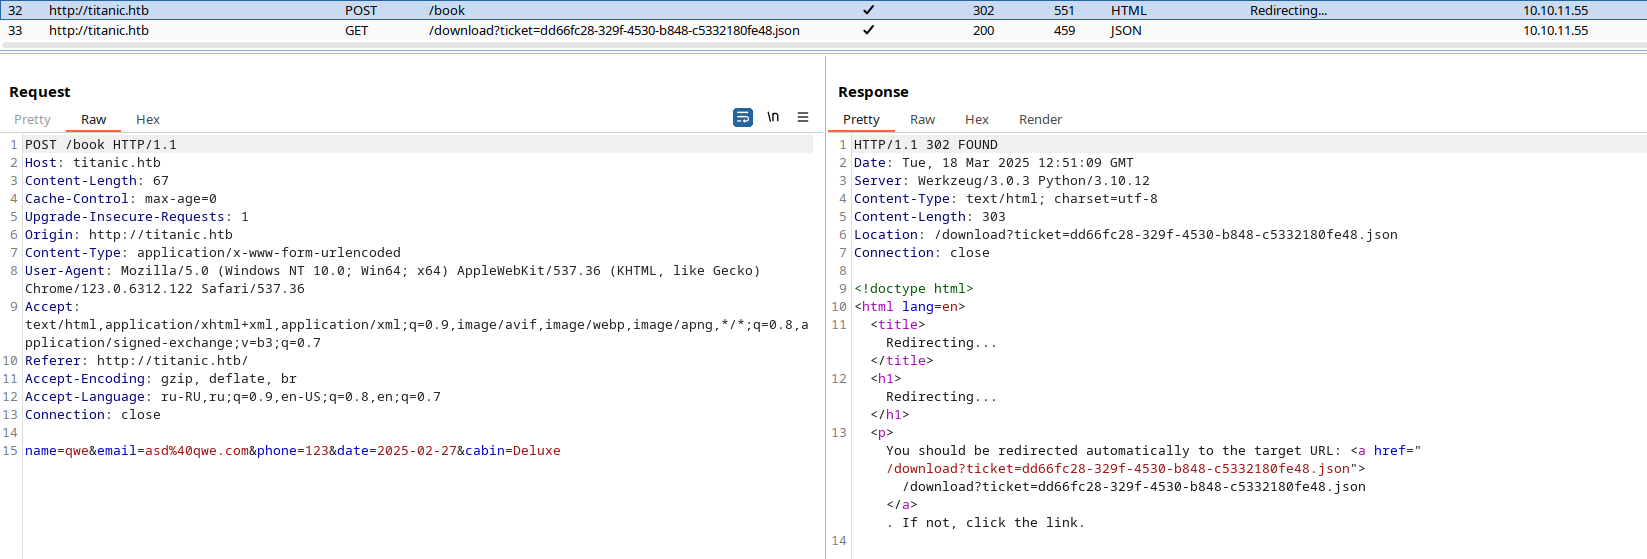Open the Render tab in the Response panel
This screenshot has height=559, width=1647.
coord(1040,119)
